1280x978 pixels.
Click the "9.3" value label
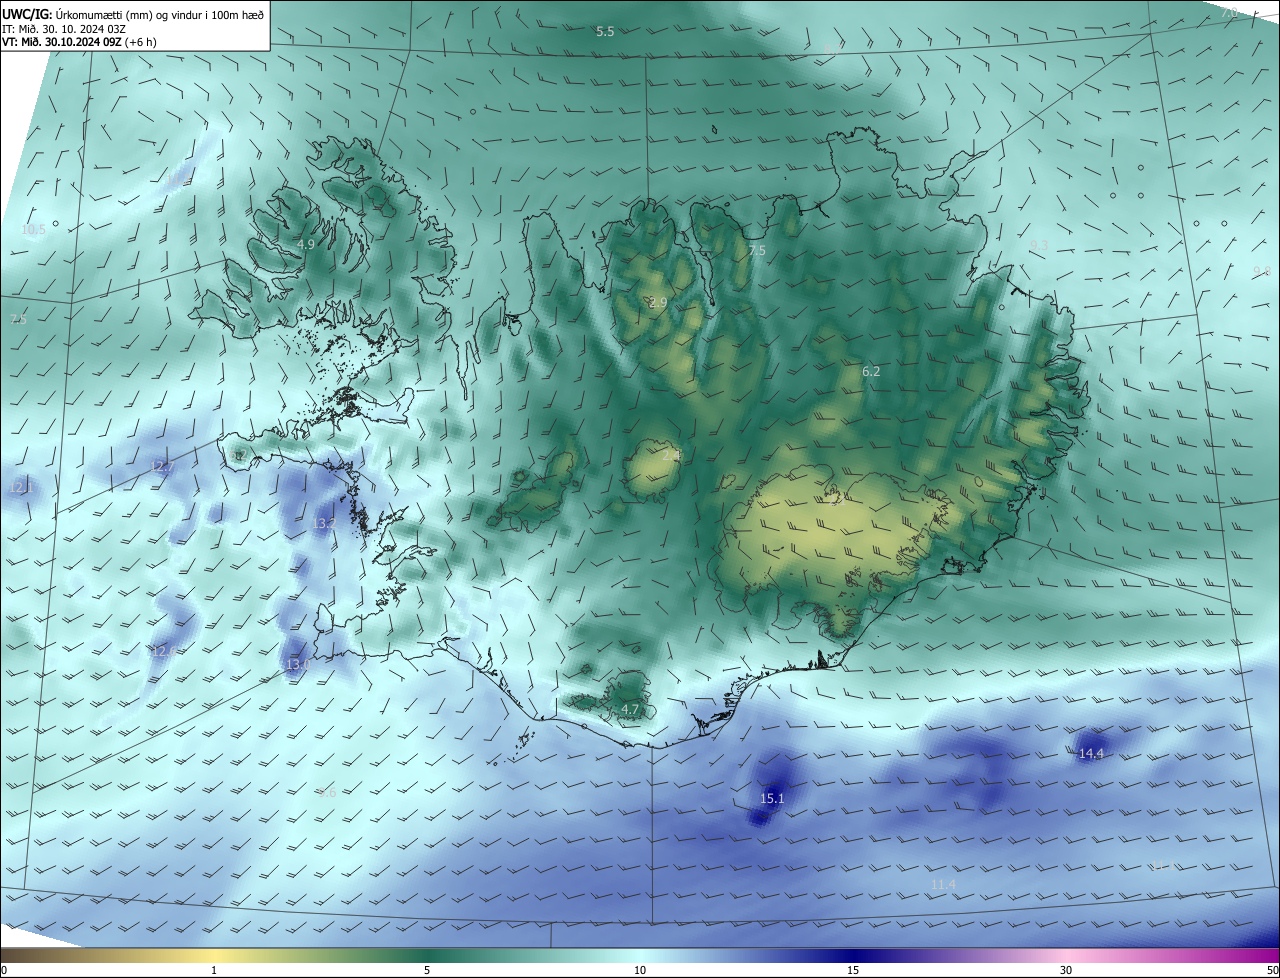(1039, 245)
